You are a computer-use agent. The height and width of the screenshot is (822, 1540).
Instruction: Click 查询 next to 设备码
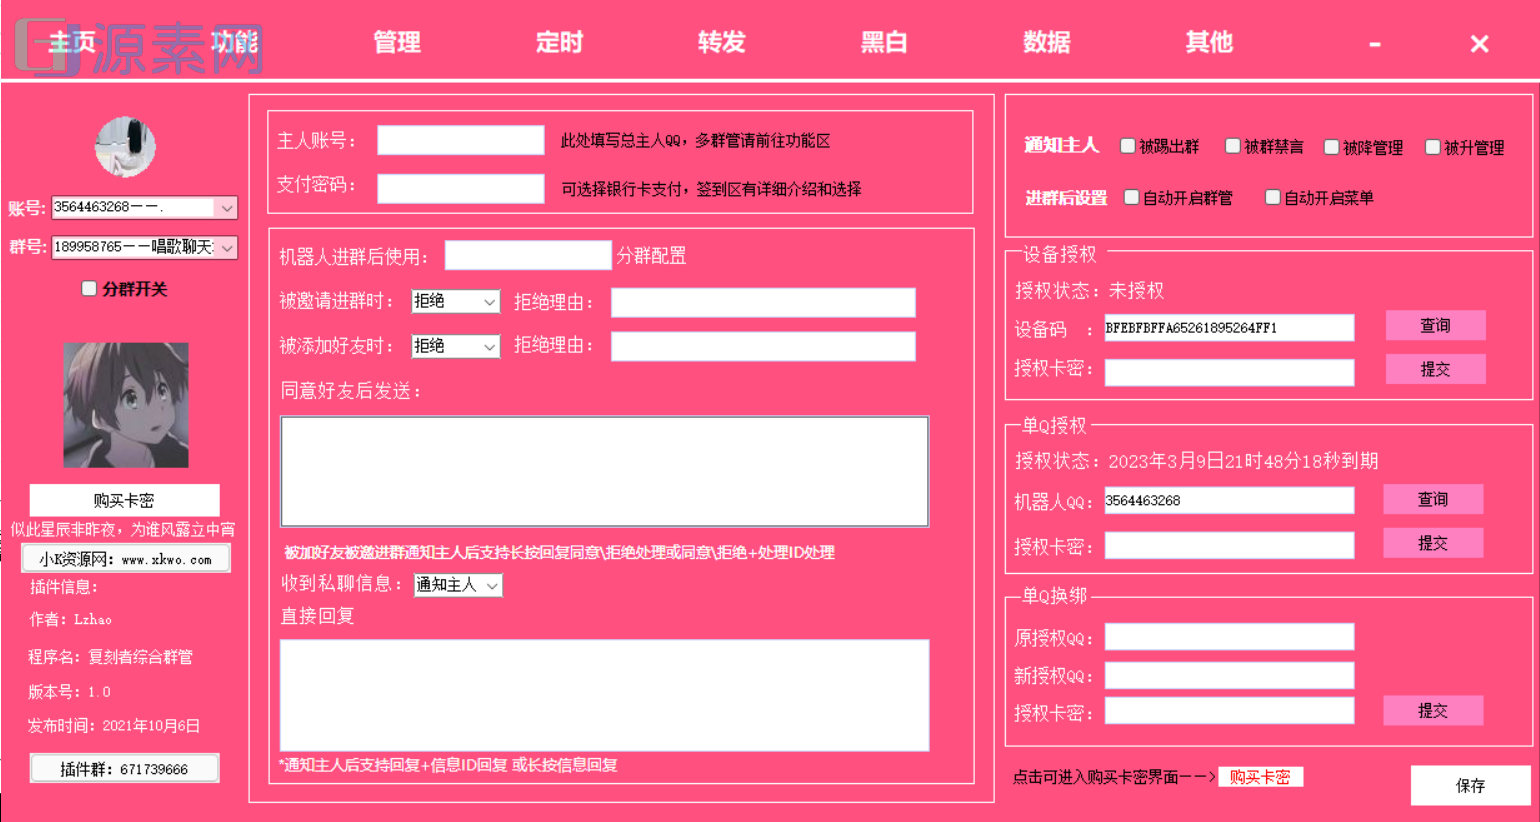click(1435, 325)
